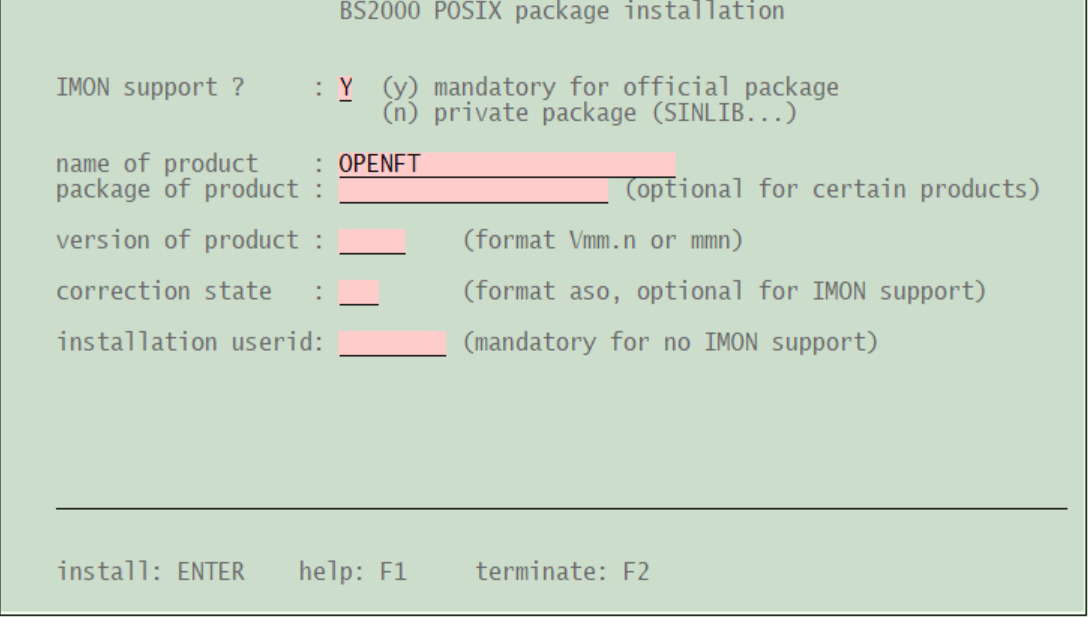
Task: Click the version of product input field
Action: 372,241
